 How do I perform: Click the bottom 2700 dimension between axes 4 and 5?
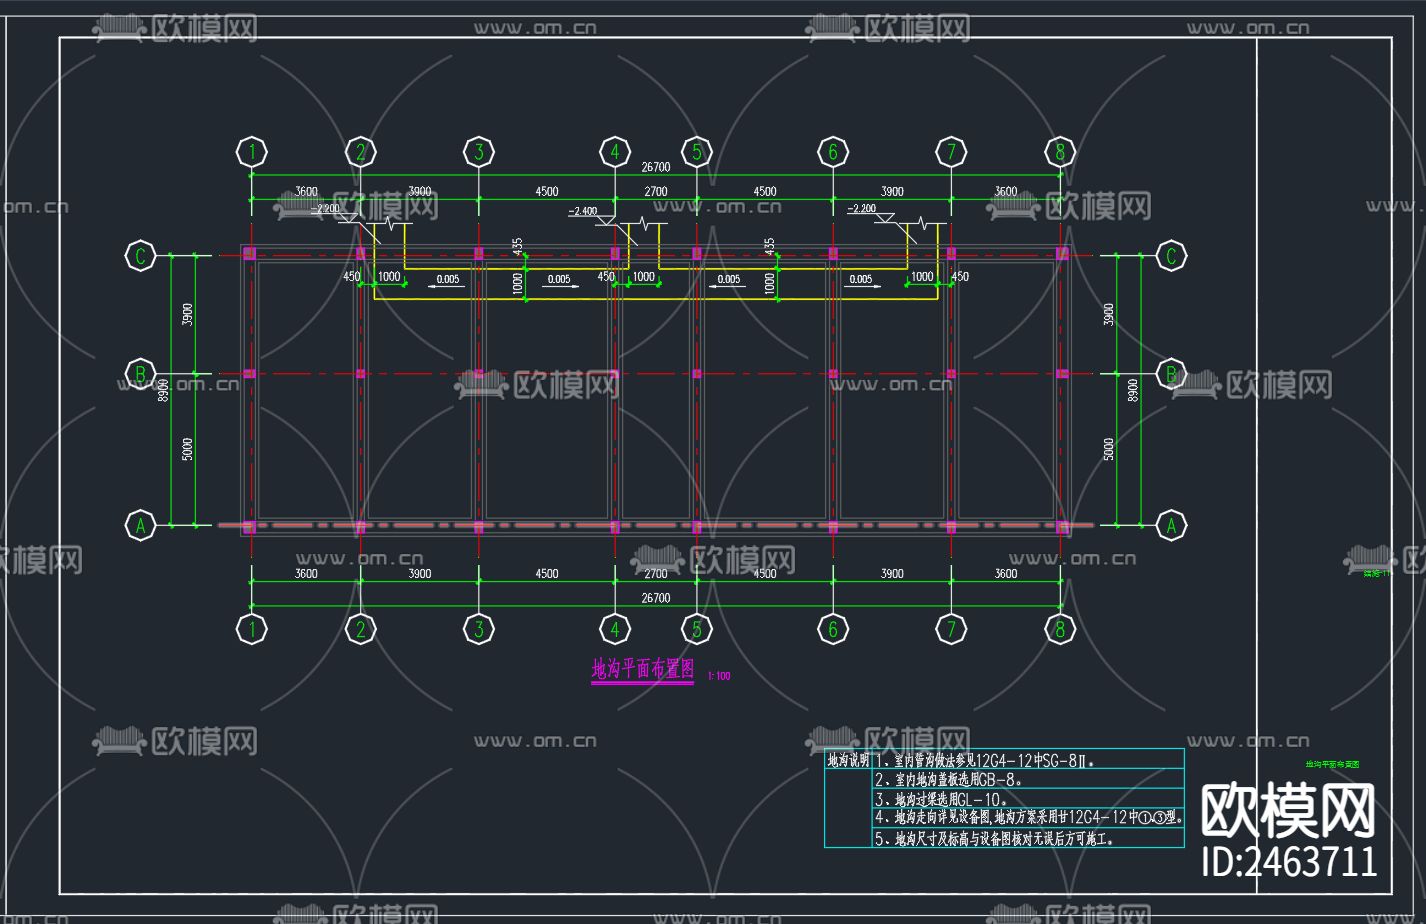click(x=656, y=574)
